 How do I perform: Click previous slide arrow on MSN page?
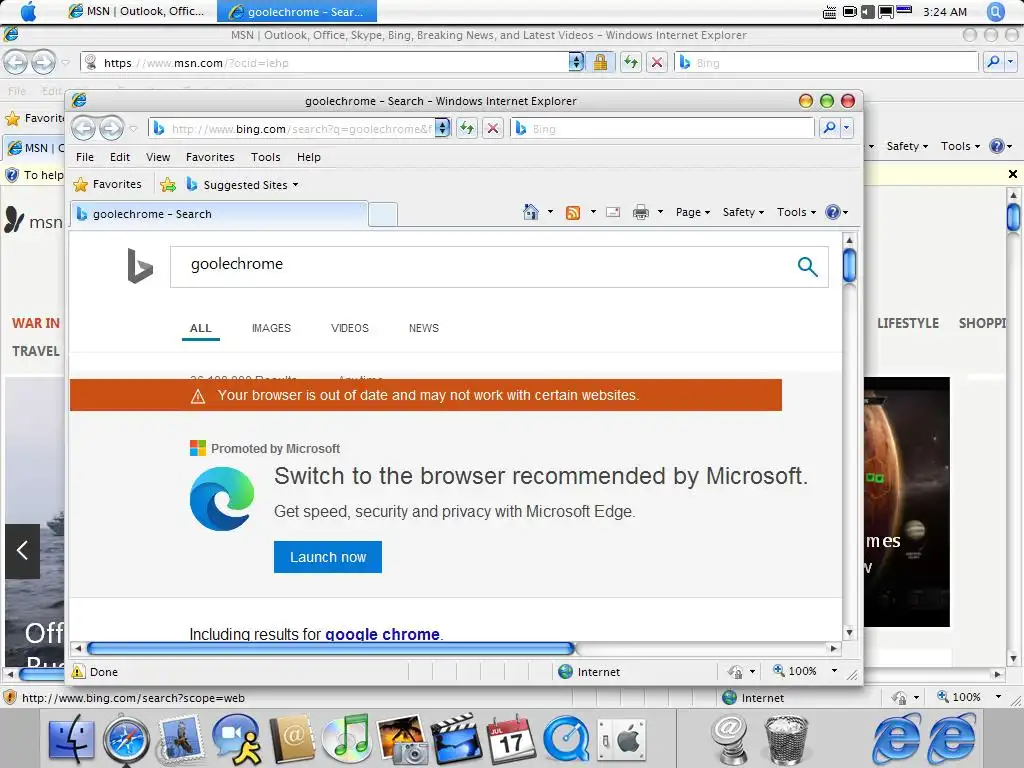click(x=22, y=551)
